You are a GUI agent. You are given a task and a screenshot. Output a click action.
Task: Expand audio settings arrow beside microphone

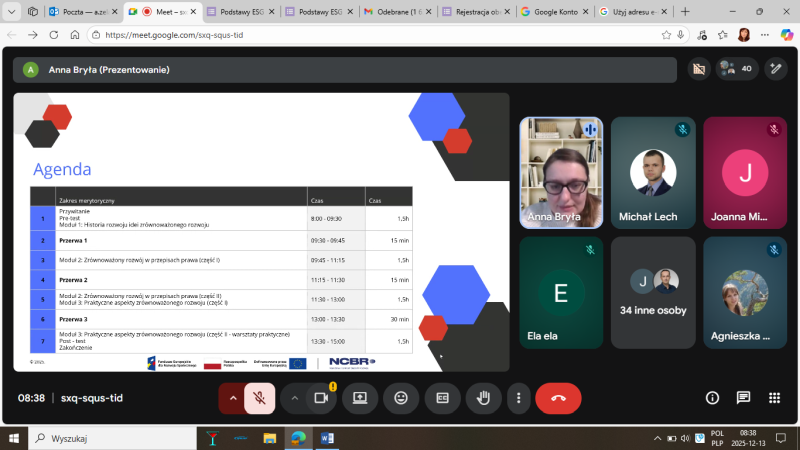click(233, 398)
